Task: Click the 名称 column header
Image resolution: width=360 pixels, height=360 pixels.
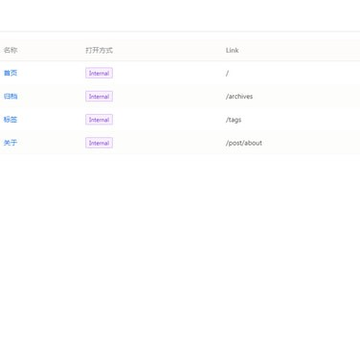Action: (10, 50)
